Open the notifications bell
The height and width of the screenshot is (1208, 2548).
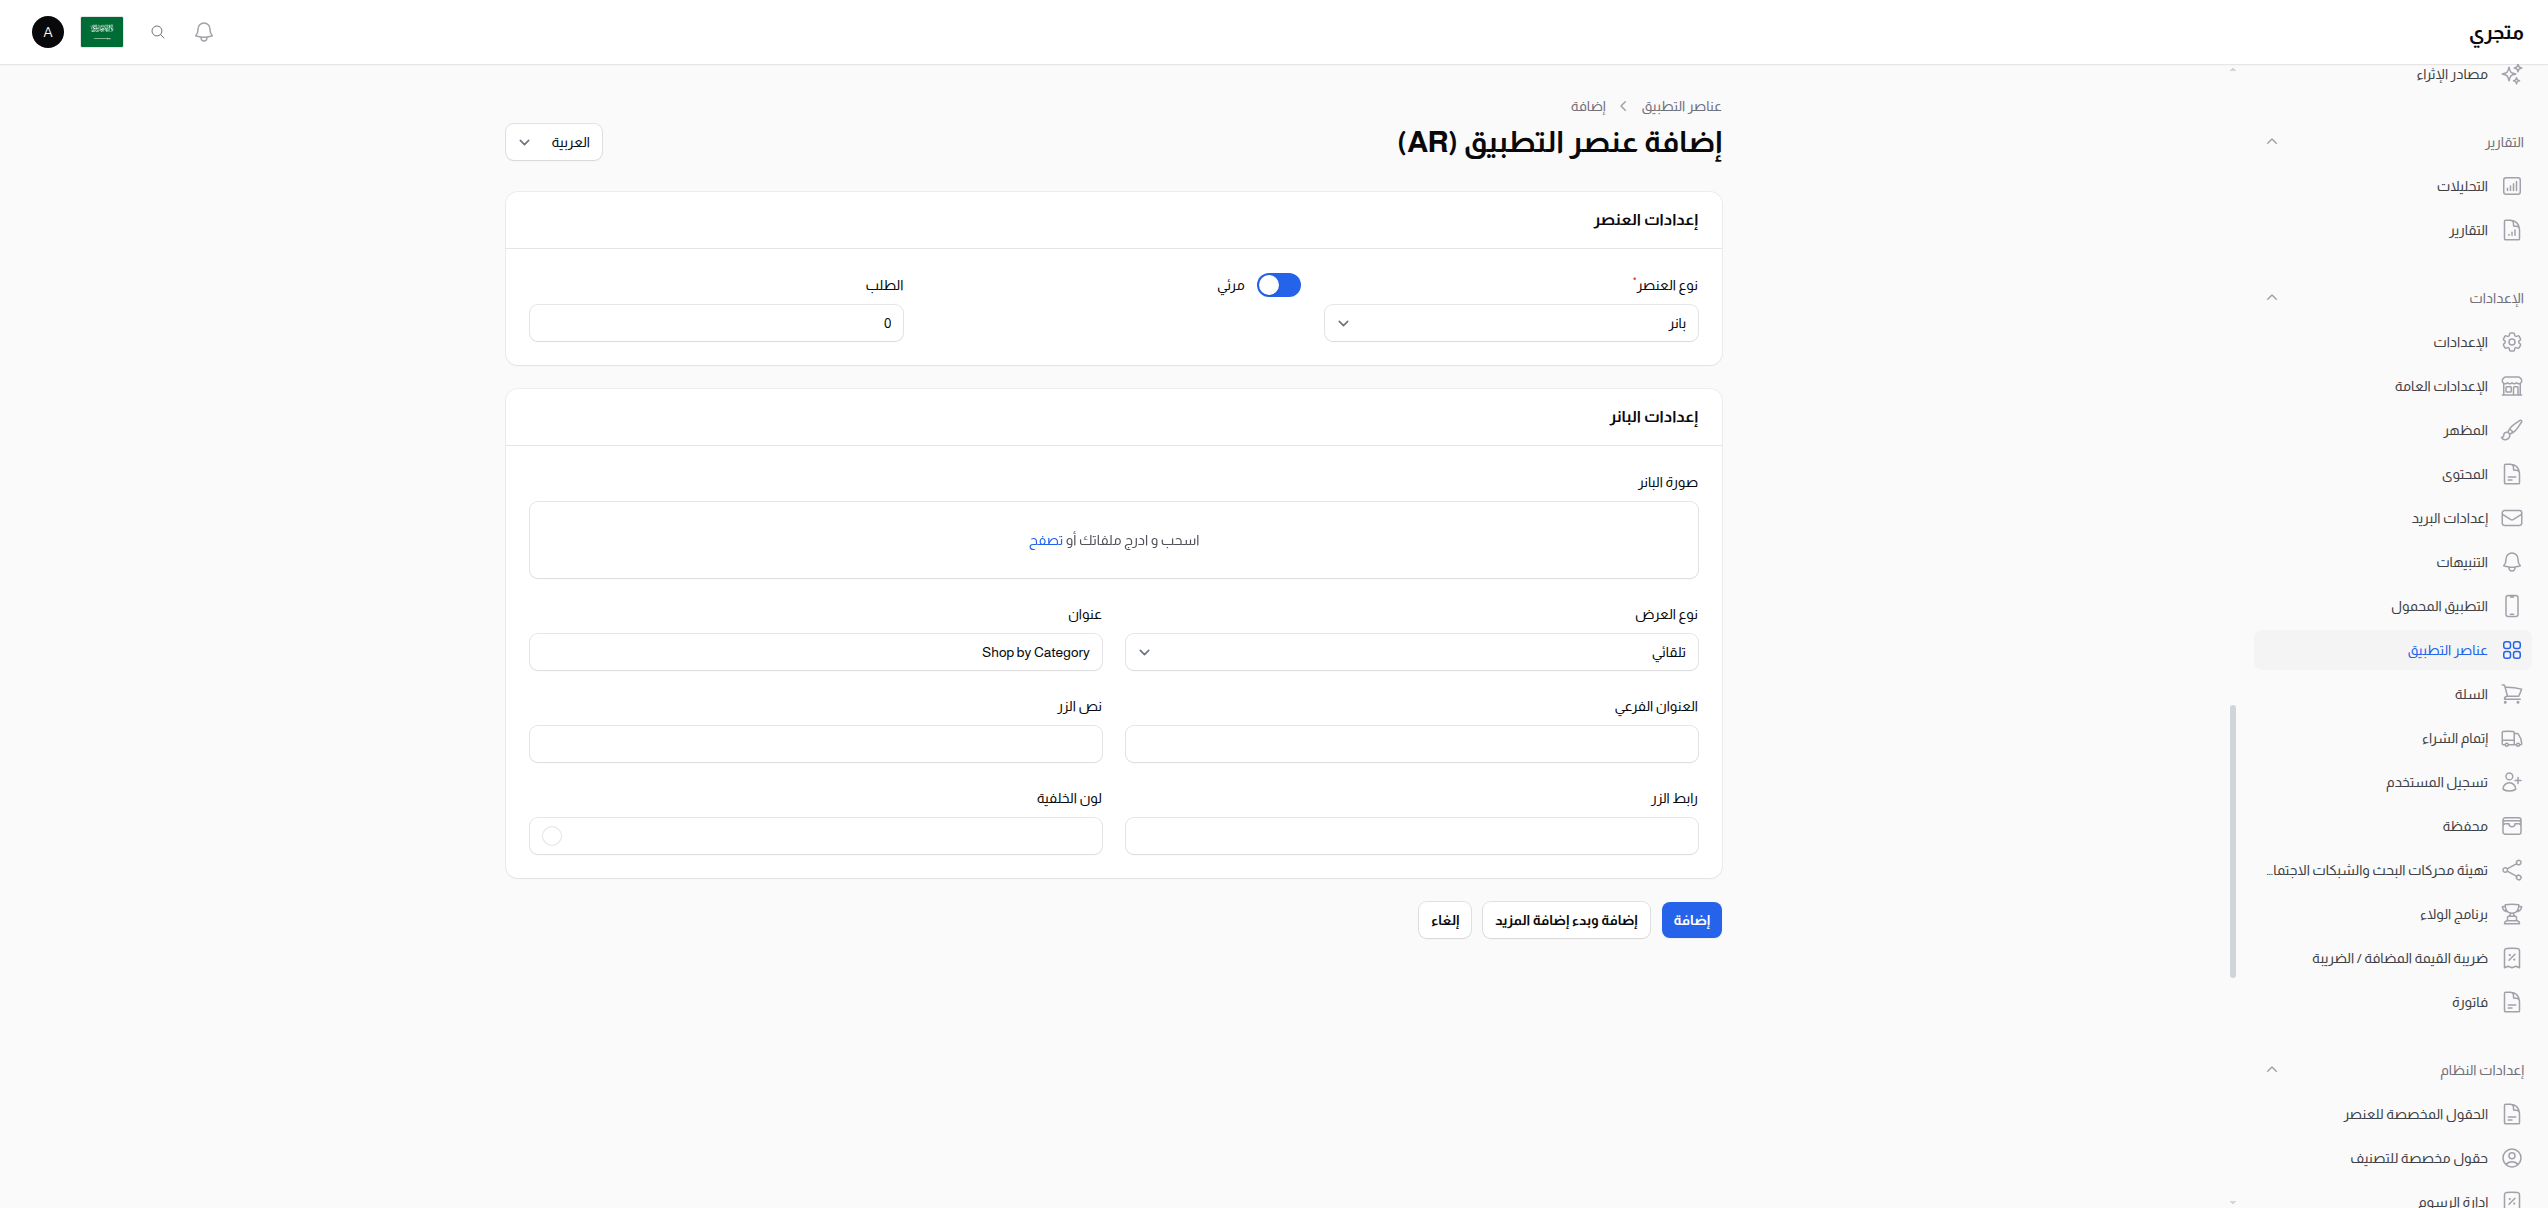[204, 32]
